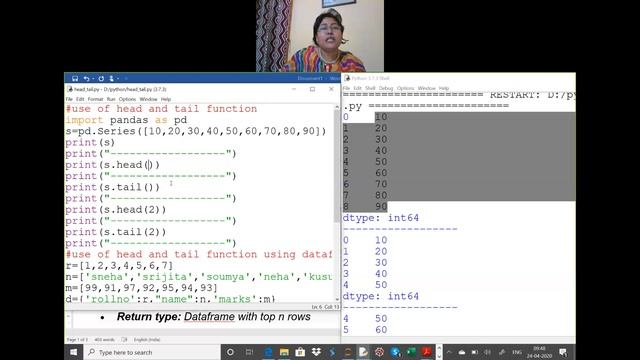Click the import pandas as pd line
This screenshot has height=360, width=640.
[x=126, y=120]
